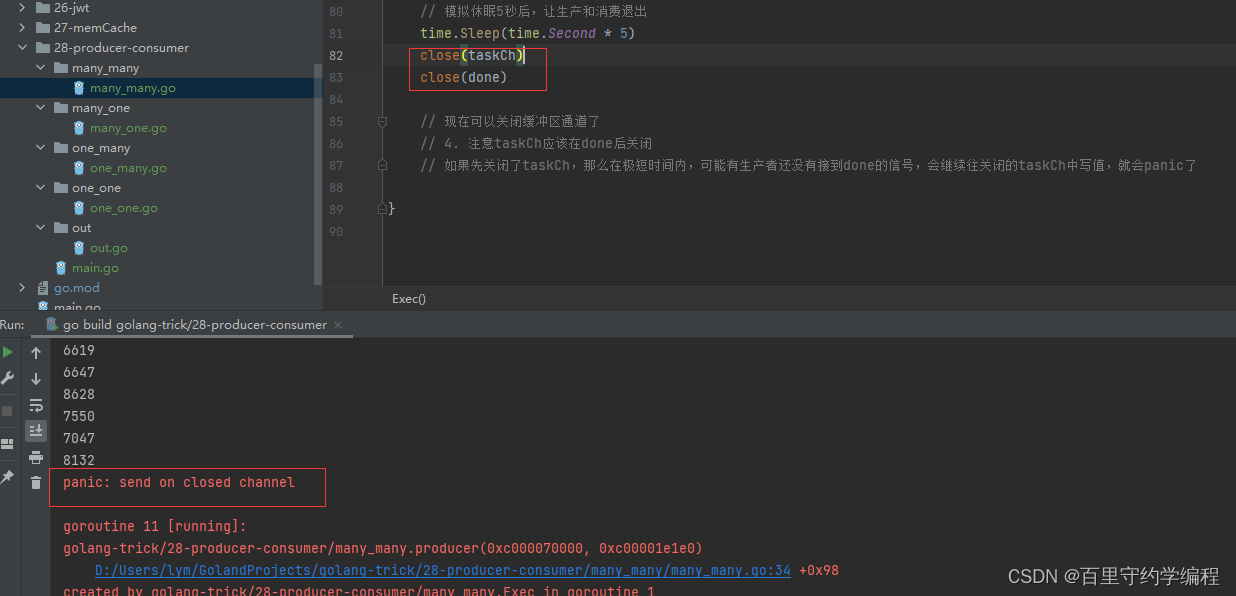Screen dimensions: 1236x596
Task: Collapse the 28-producer-consumer folder
Action: [x=23, y=47]
